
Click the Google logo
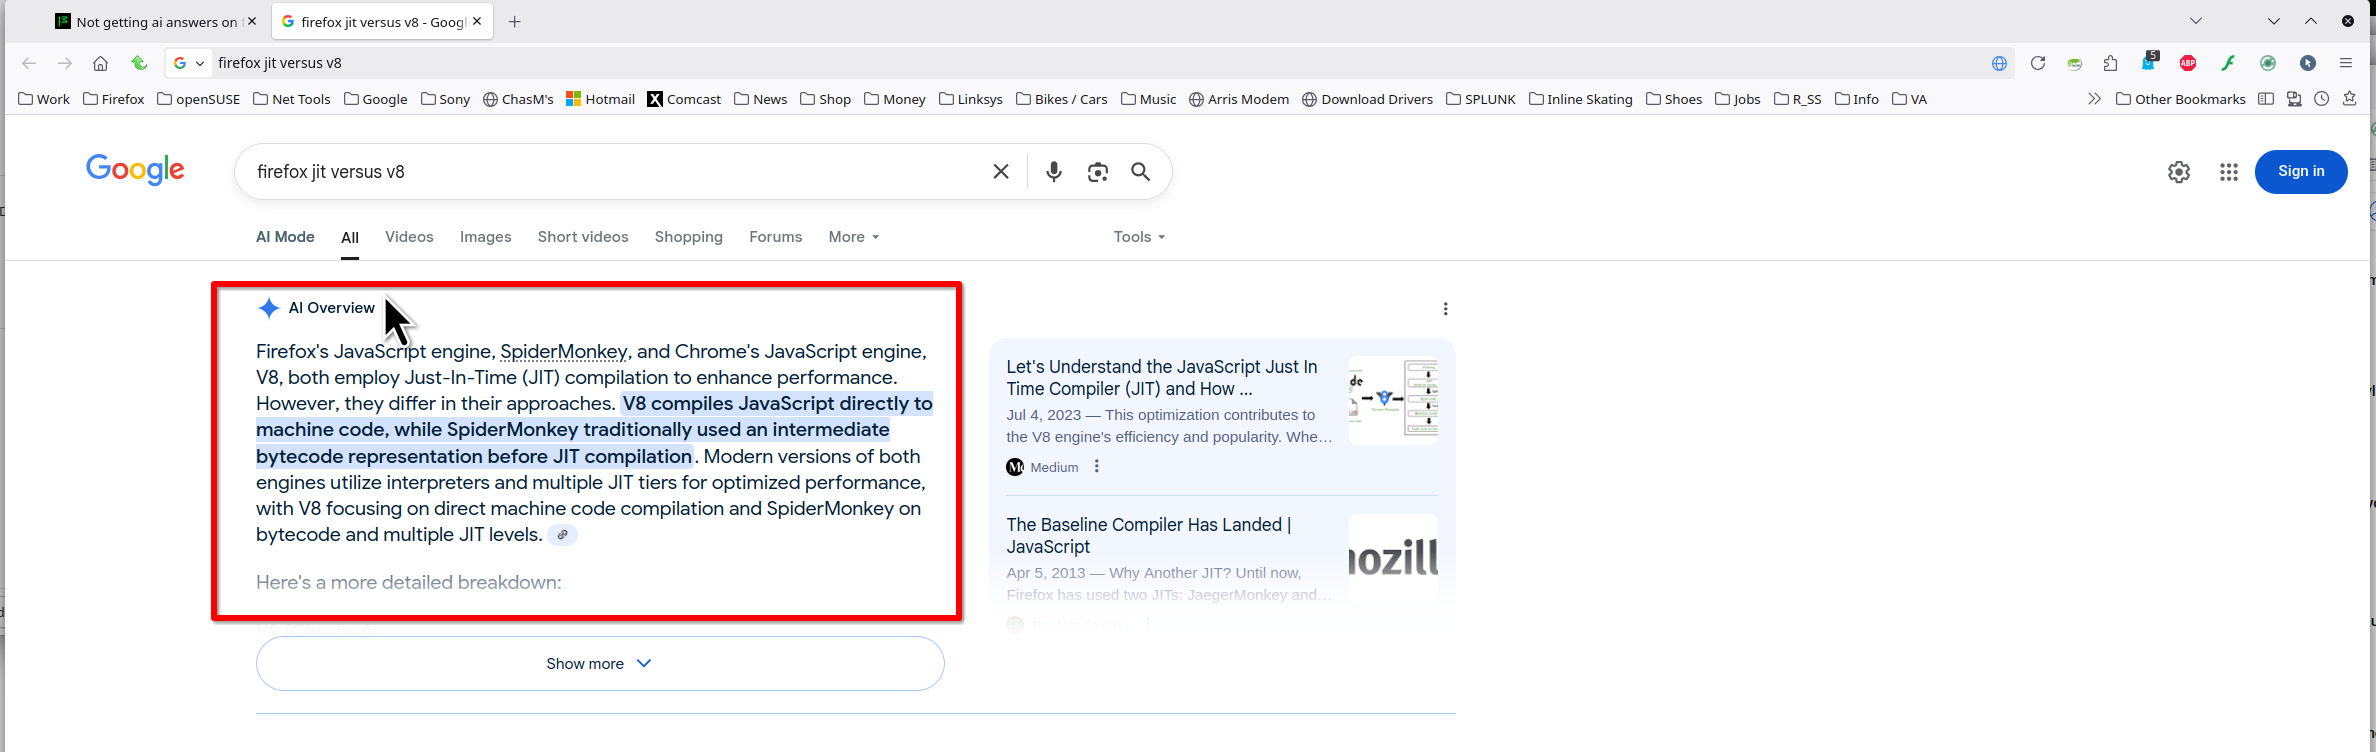(x=135, y=170)
